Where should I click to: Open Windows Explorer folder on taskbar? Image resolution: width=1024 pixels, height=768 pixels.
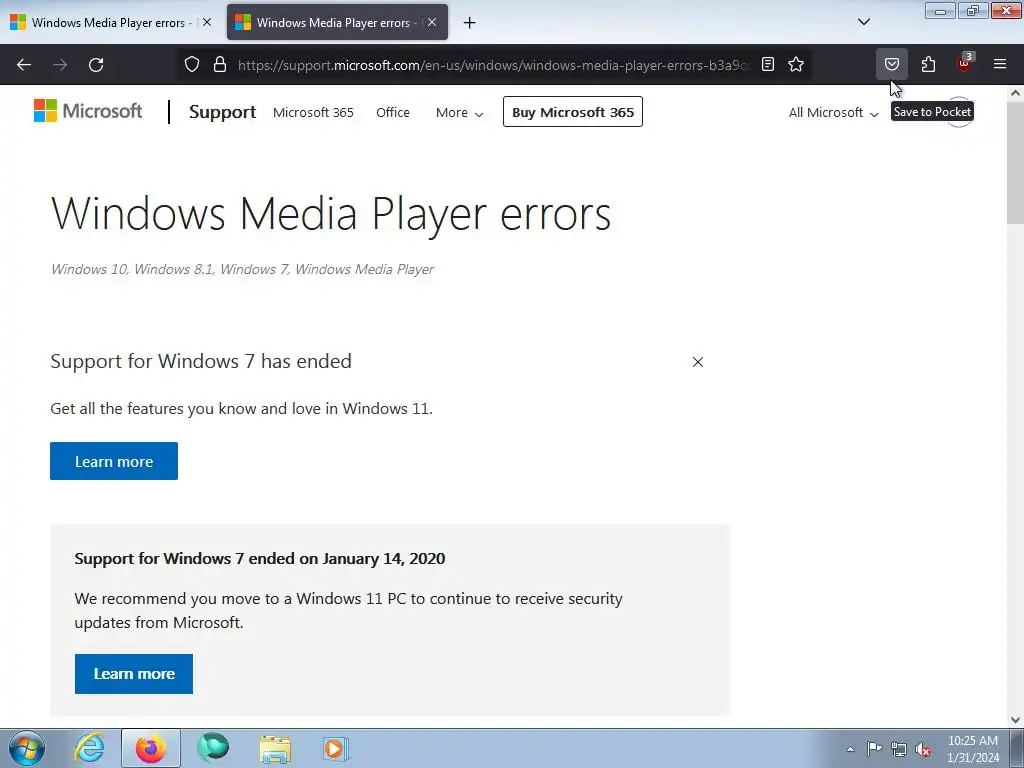tap(275, 748)
